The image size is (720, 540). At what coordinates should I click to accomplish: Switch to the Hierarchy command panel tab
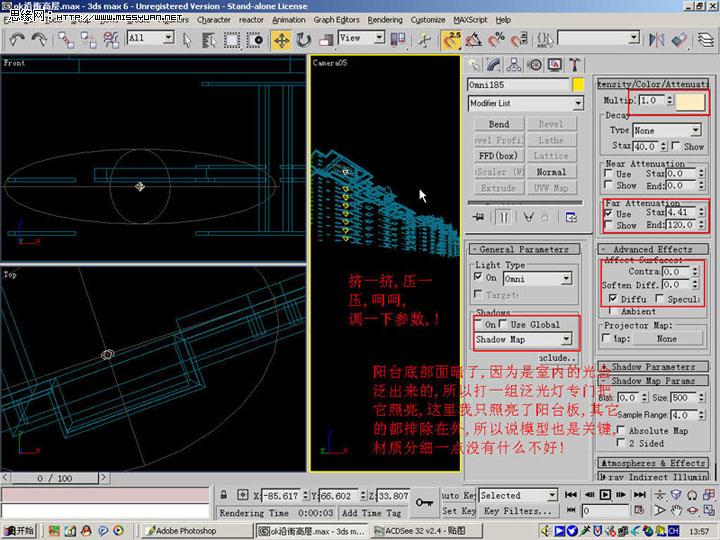[514, 65]
